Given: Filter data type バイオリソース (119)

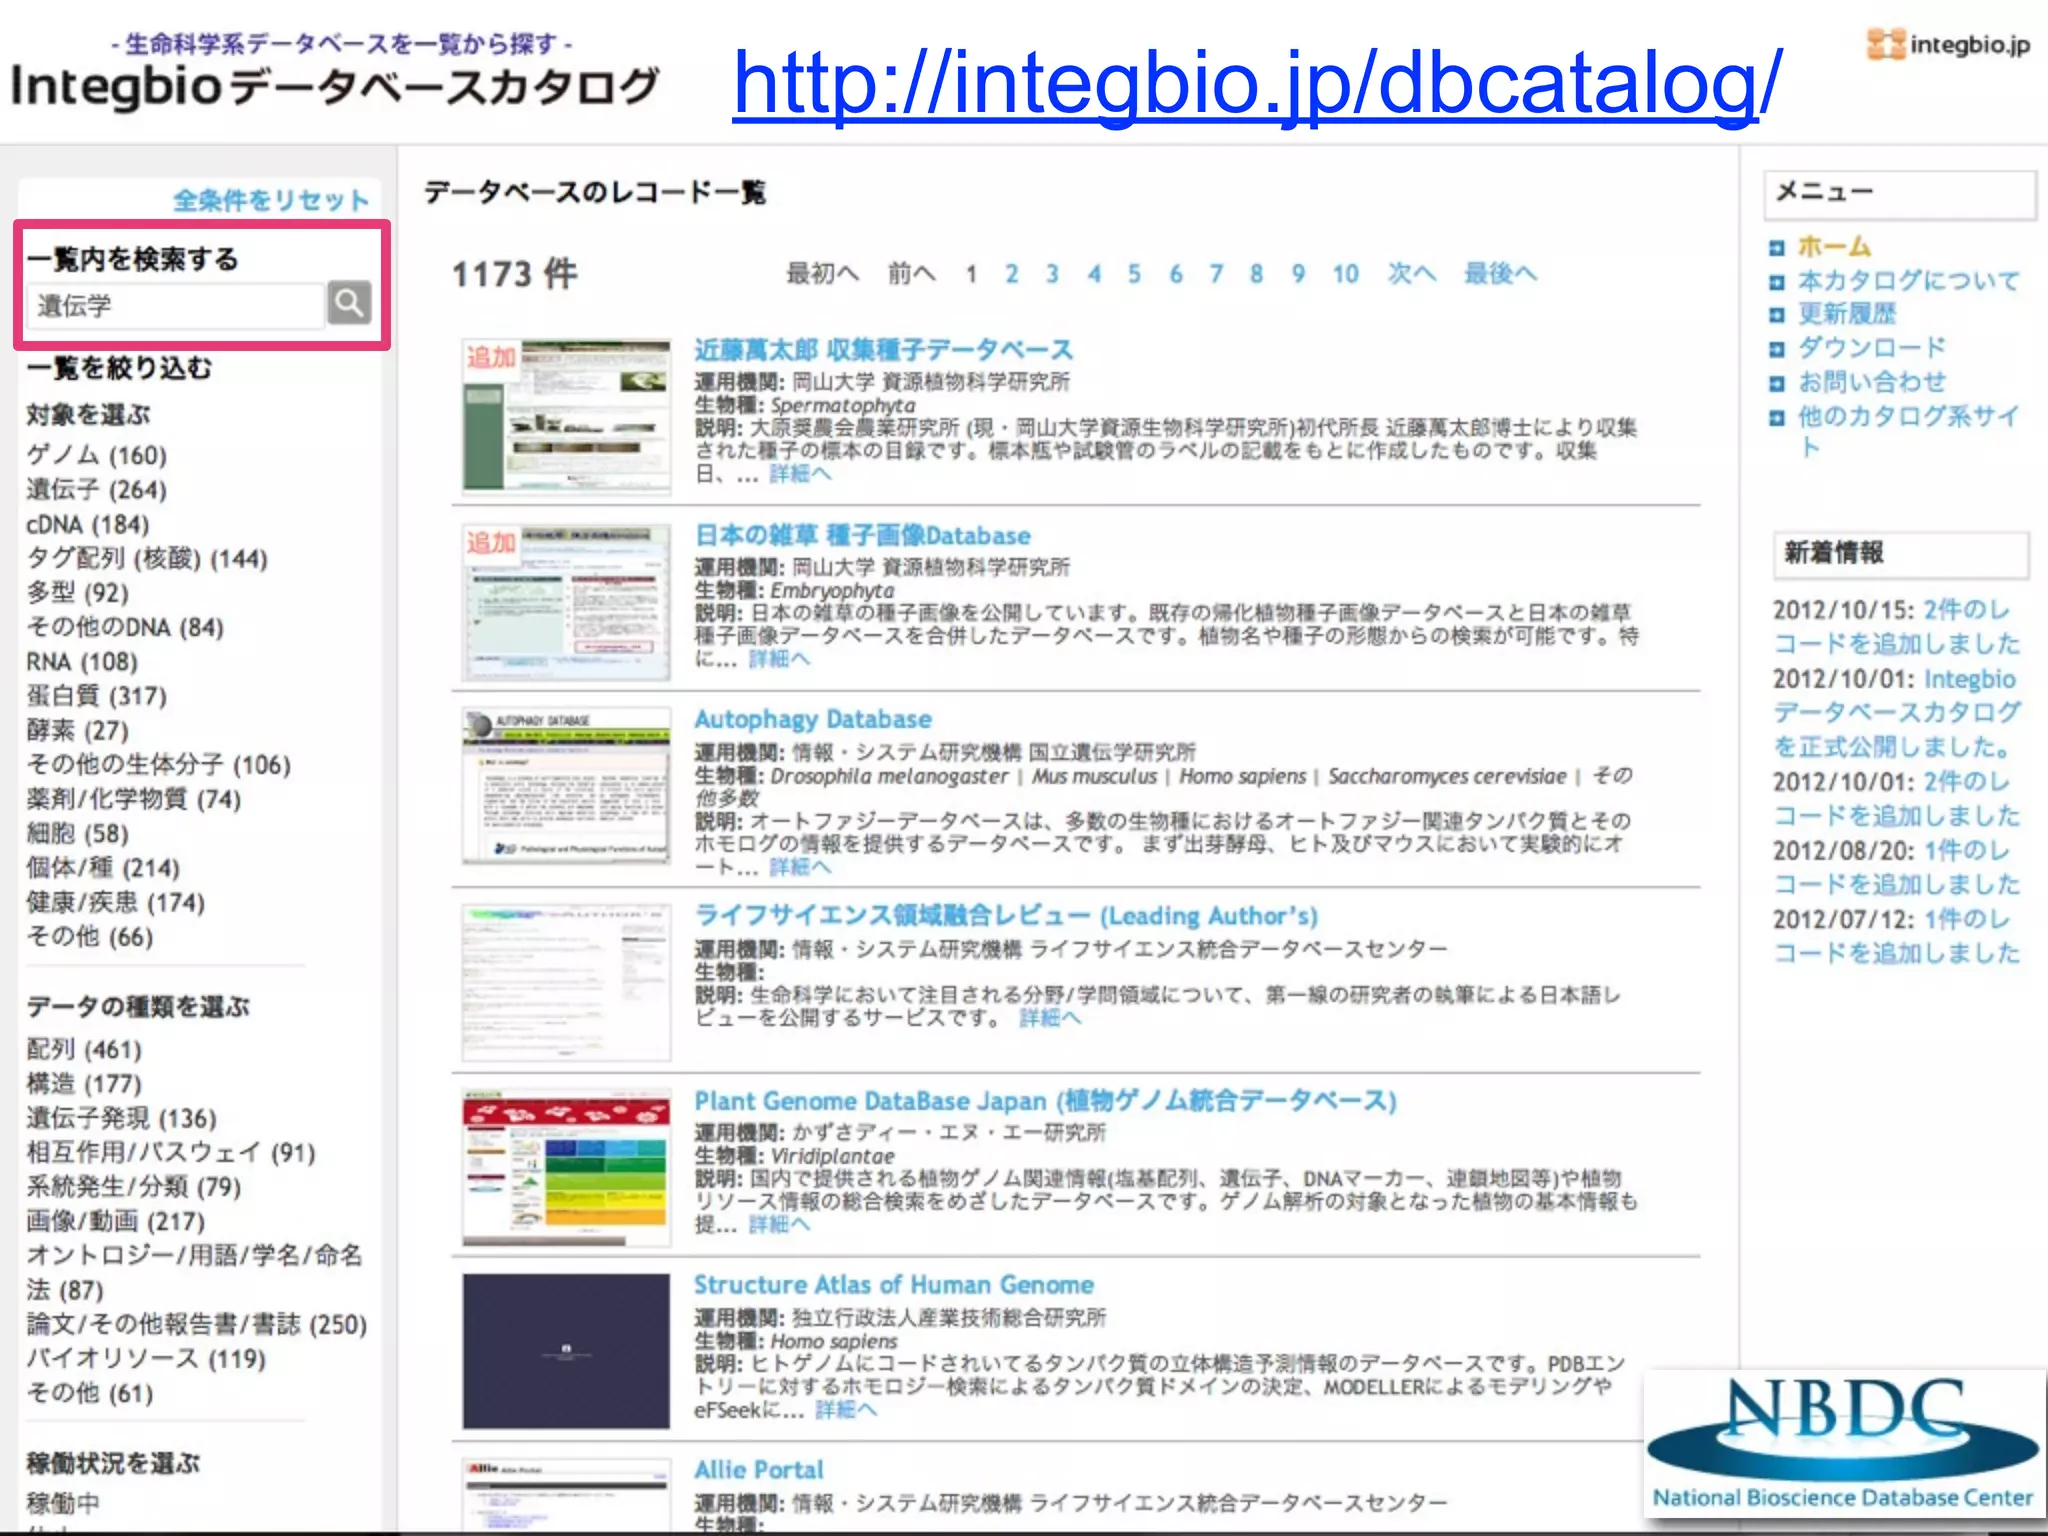Looking at the screenshot, I should (147, 1358).
